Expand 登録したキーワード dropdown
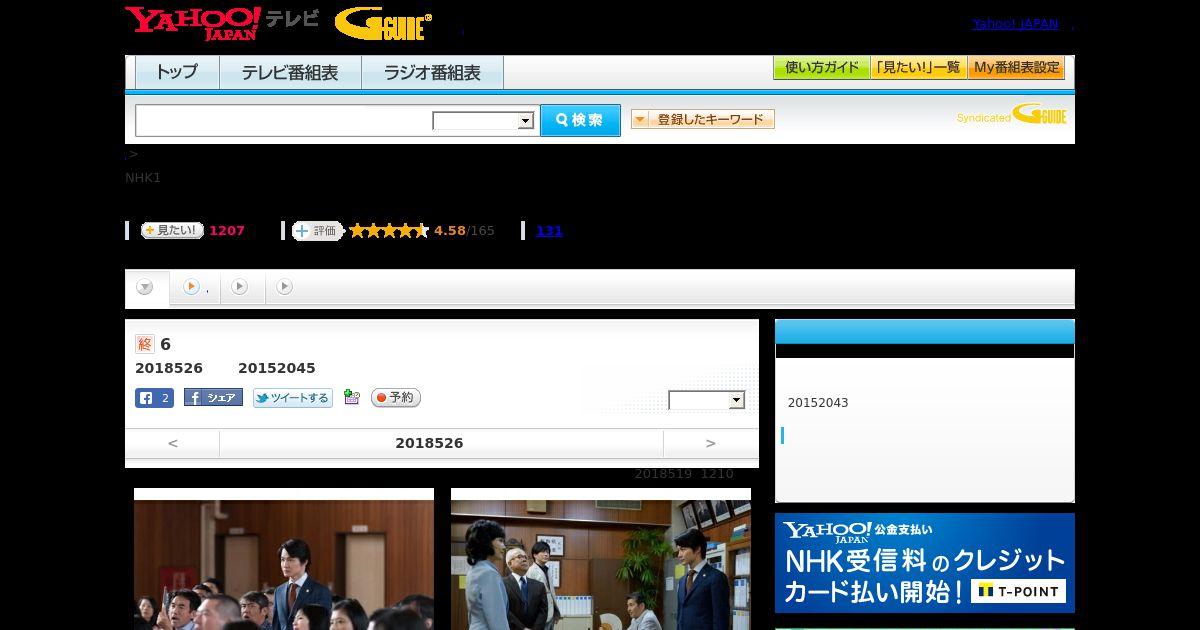1200x630 pixels. 703,119
